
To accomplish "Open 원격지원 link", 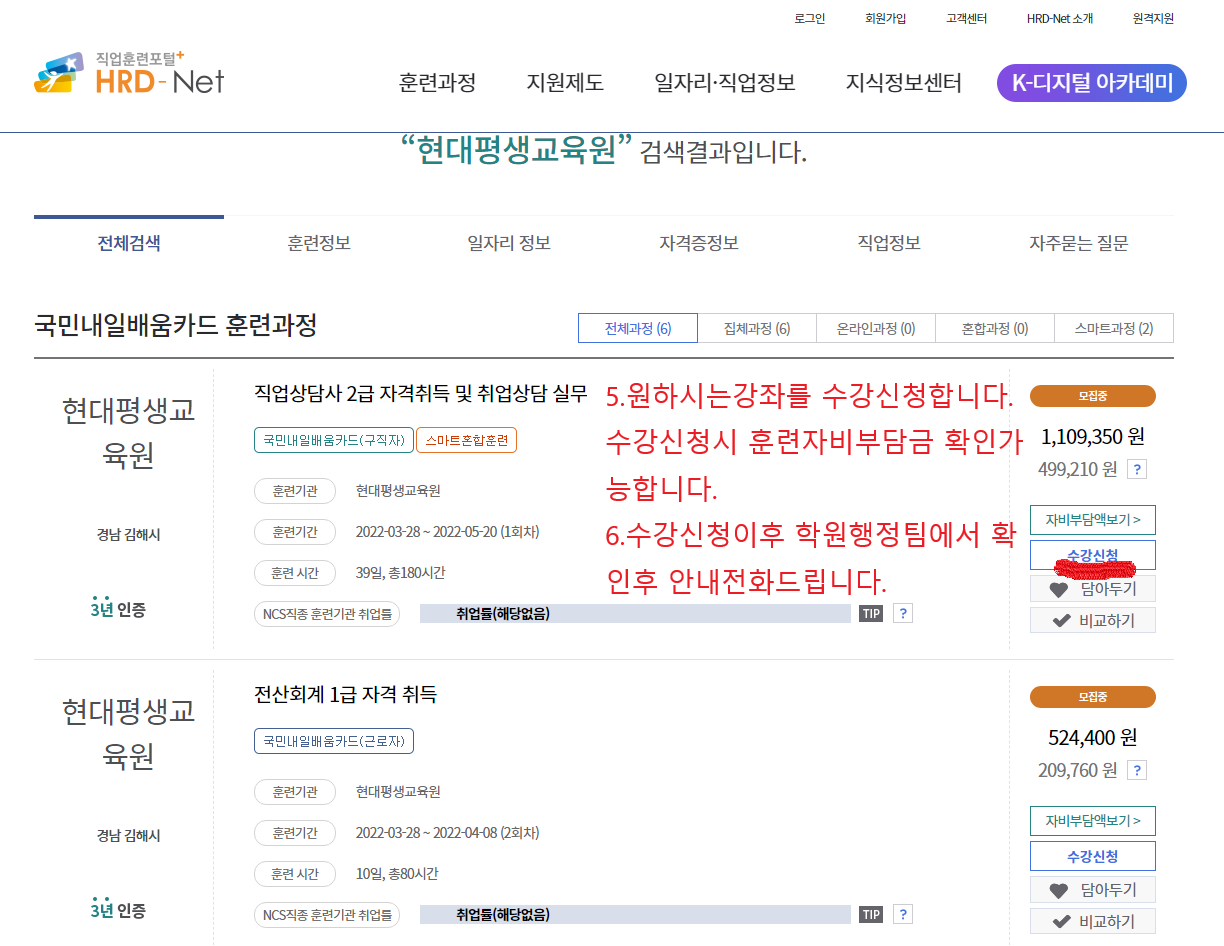I will pyautogui.click(x=1153, y=18).
